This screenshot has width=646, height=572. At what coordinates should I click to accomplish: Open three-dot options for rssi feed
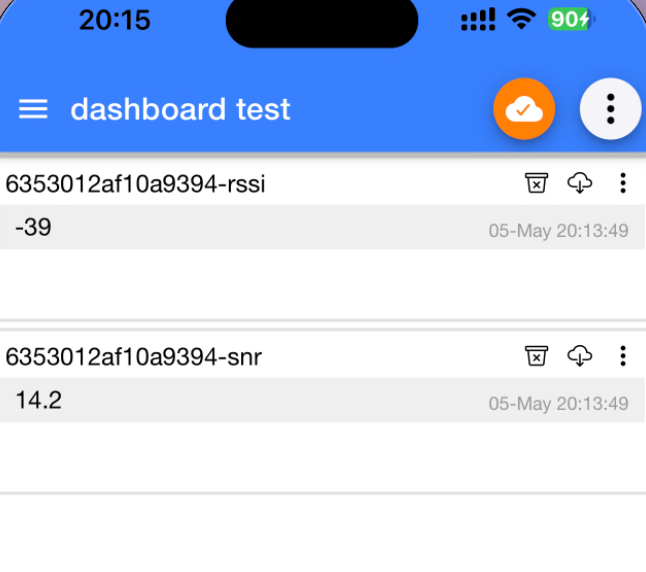point(623,183)
